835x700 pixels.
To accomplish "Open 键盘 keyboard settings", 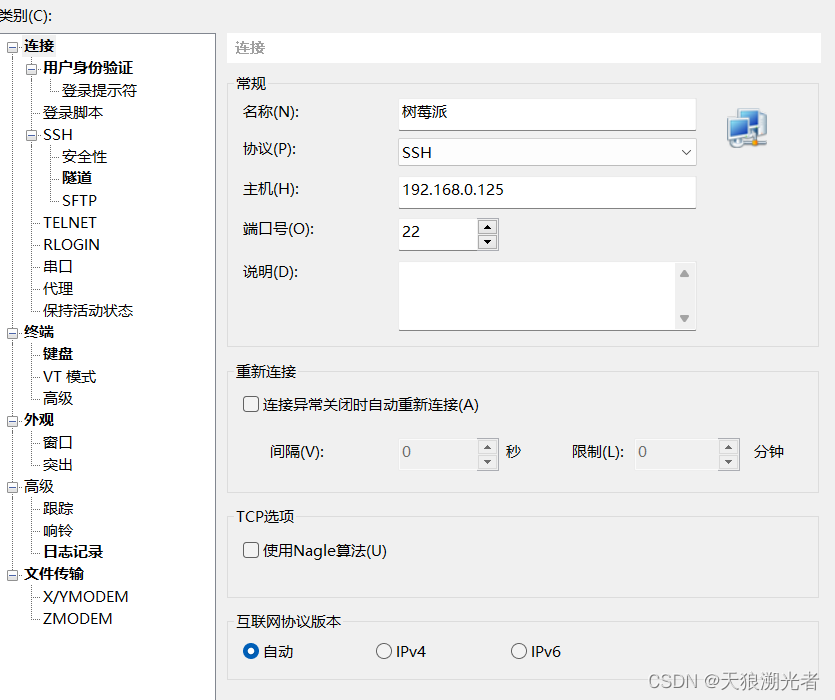I will (58, 354).
